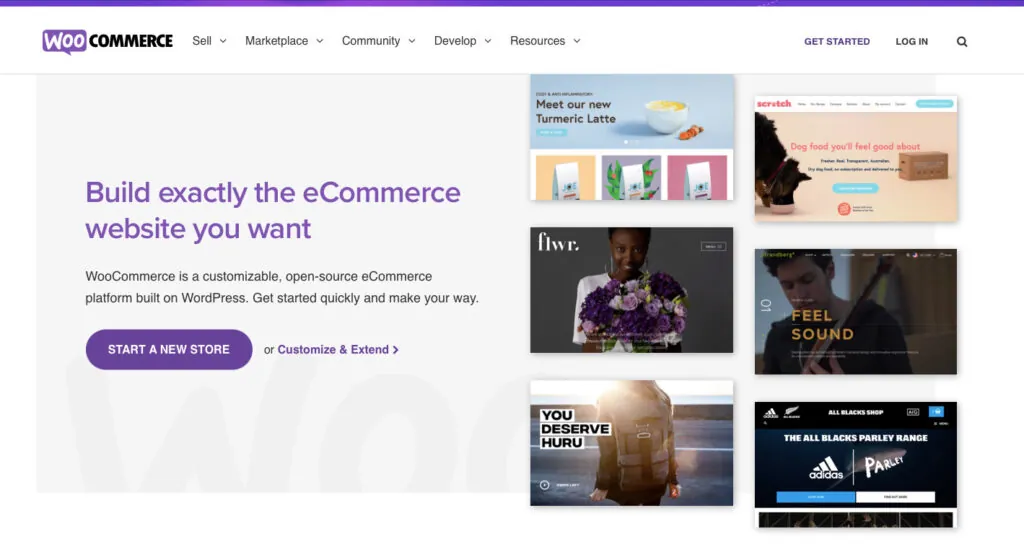The height and width of the screenshot is (552, 1024).
Task: Follow the Customize & Extend link
Action: click(x=338, y=349)
